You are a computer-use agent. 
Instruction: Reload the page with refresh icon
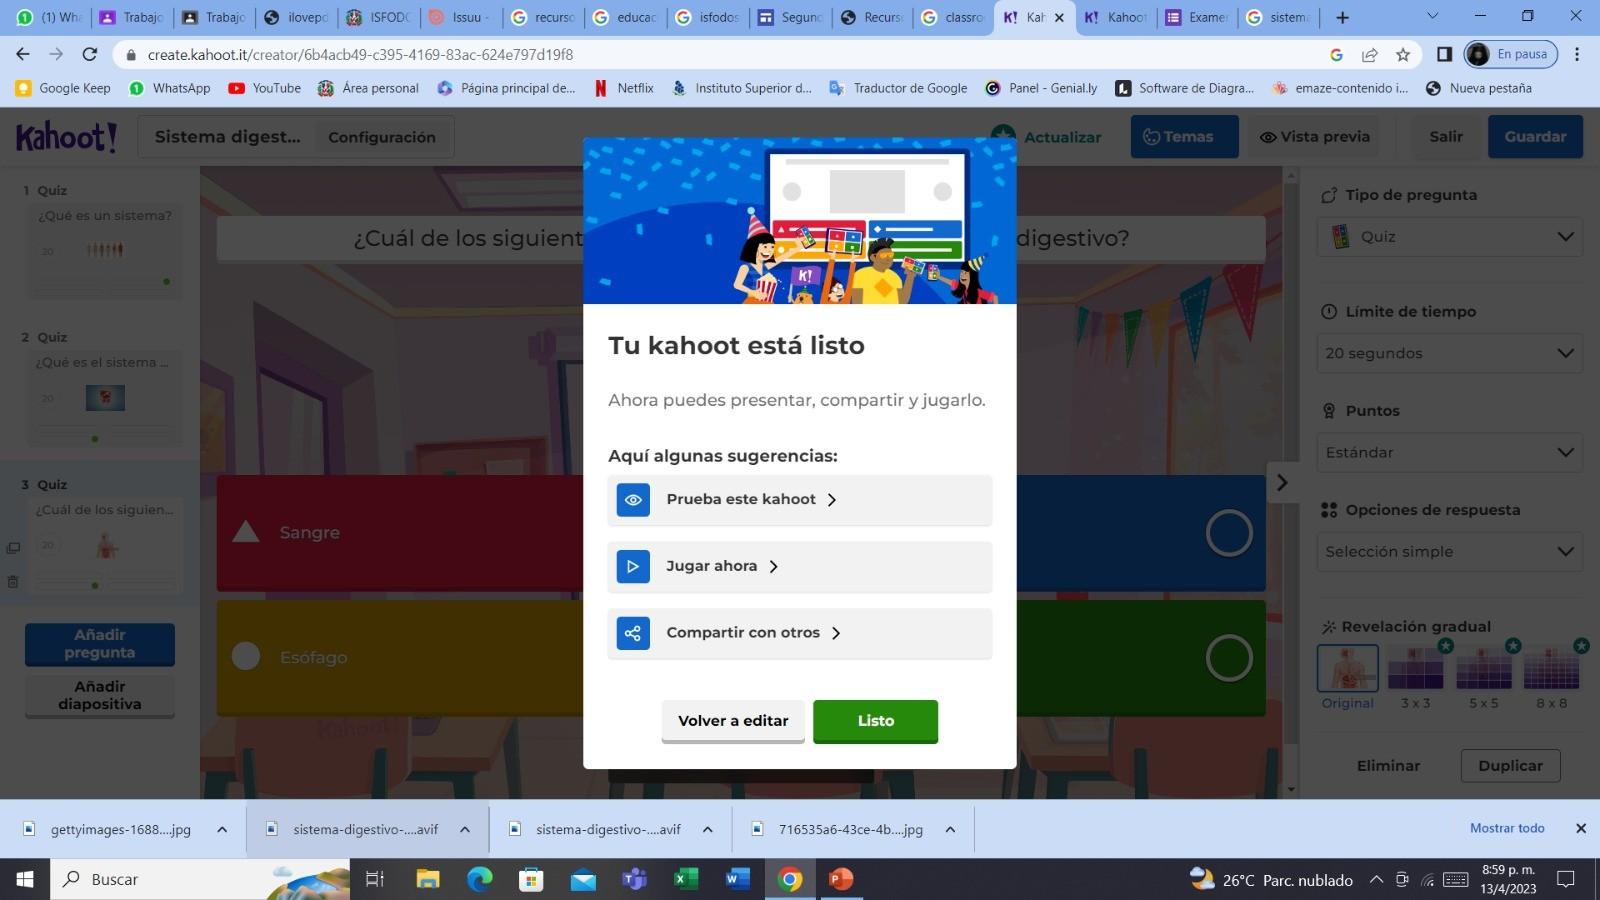(x=90, y=54)
